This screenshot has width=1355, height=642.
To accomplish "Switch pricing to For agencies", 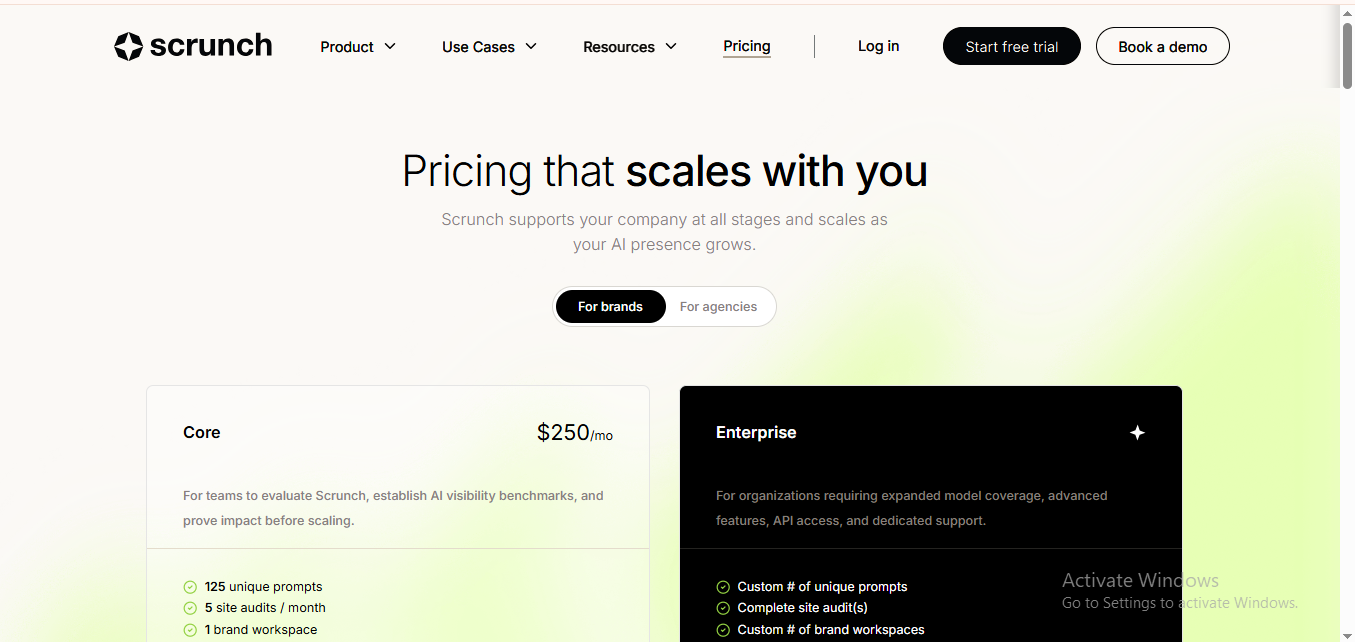I will (719, 306).
